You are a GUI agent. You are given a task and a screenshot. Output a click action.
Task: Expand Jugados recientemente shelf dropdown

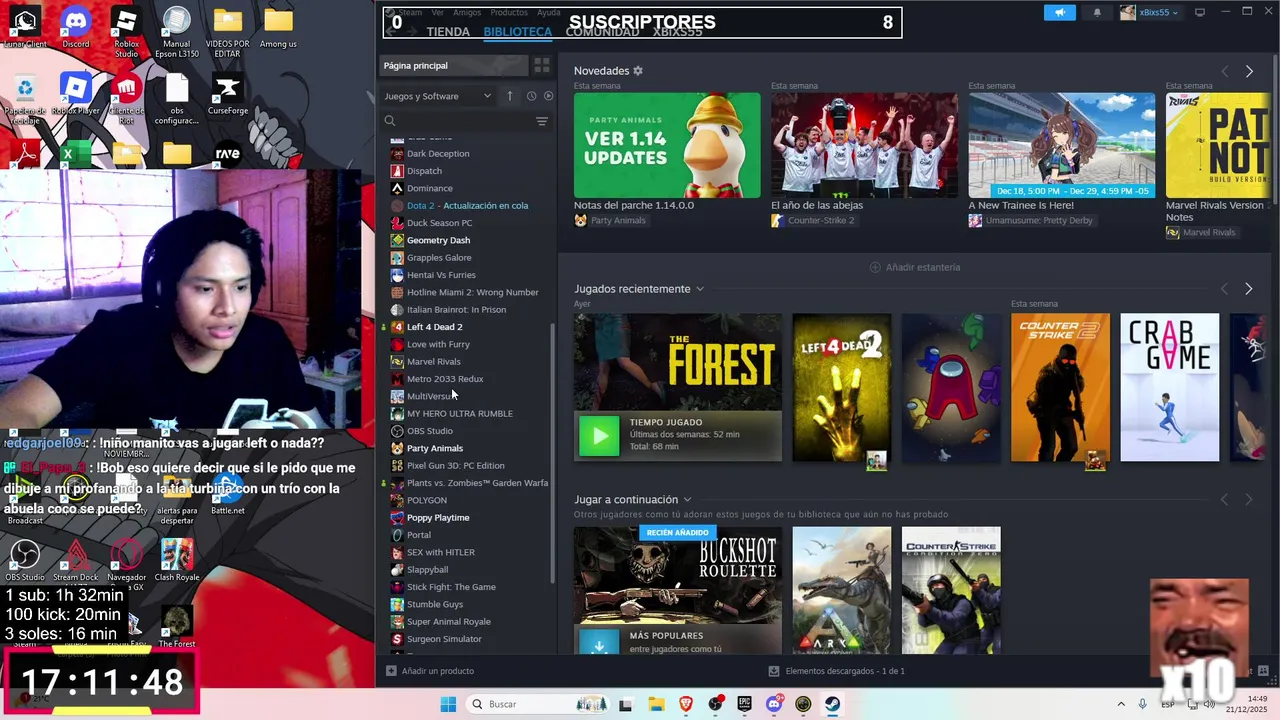pyautogui.click(x=700, y=289)
